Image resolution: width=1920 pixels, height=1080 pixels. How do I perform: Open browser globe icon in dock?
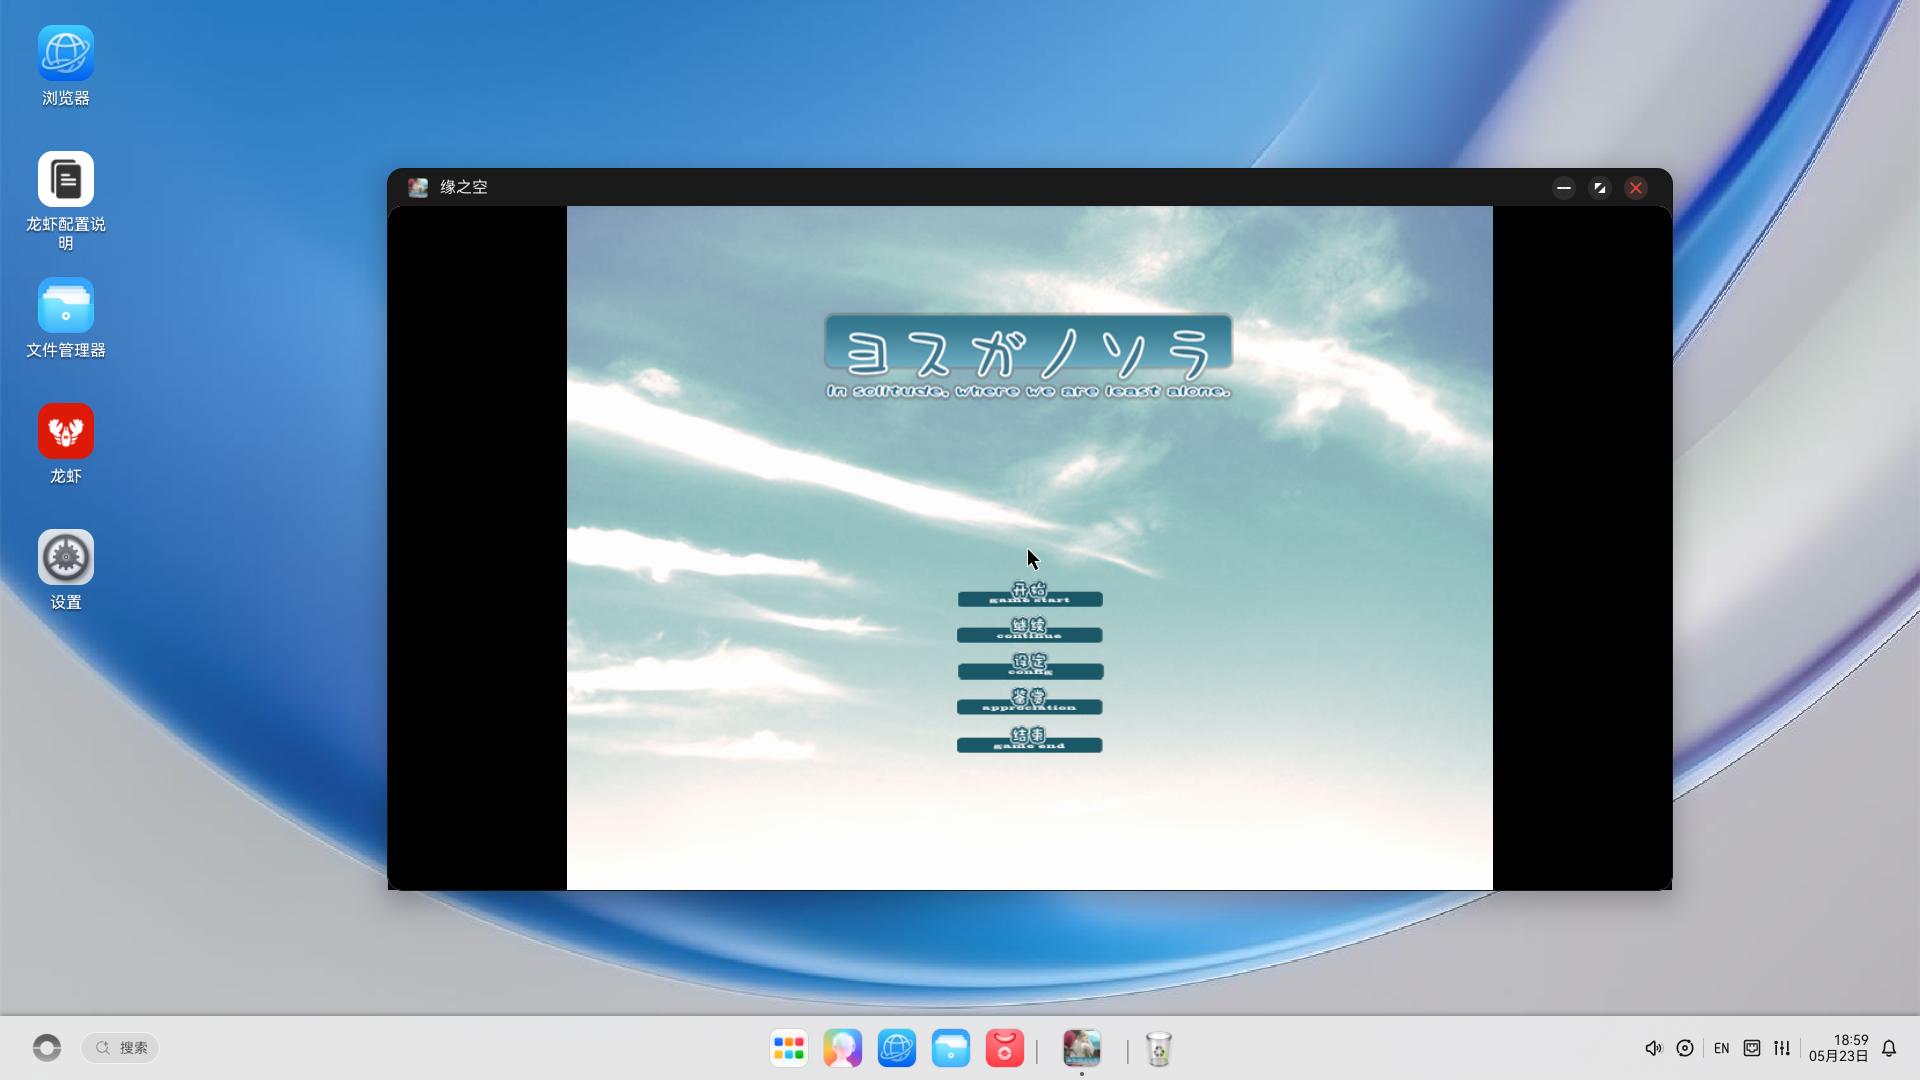pos(897,1048)
